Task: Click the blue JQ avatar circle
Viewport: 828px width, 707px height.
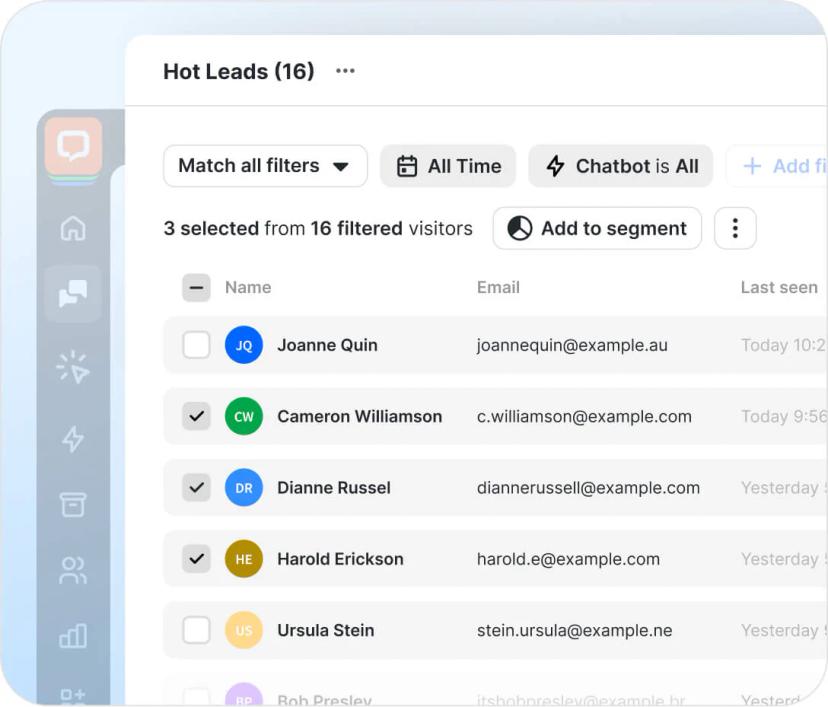Action: 244,345
